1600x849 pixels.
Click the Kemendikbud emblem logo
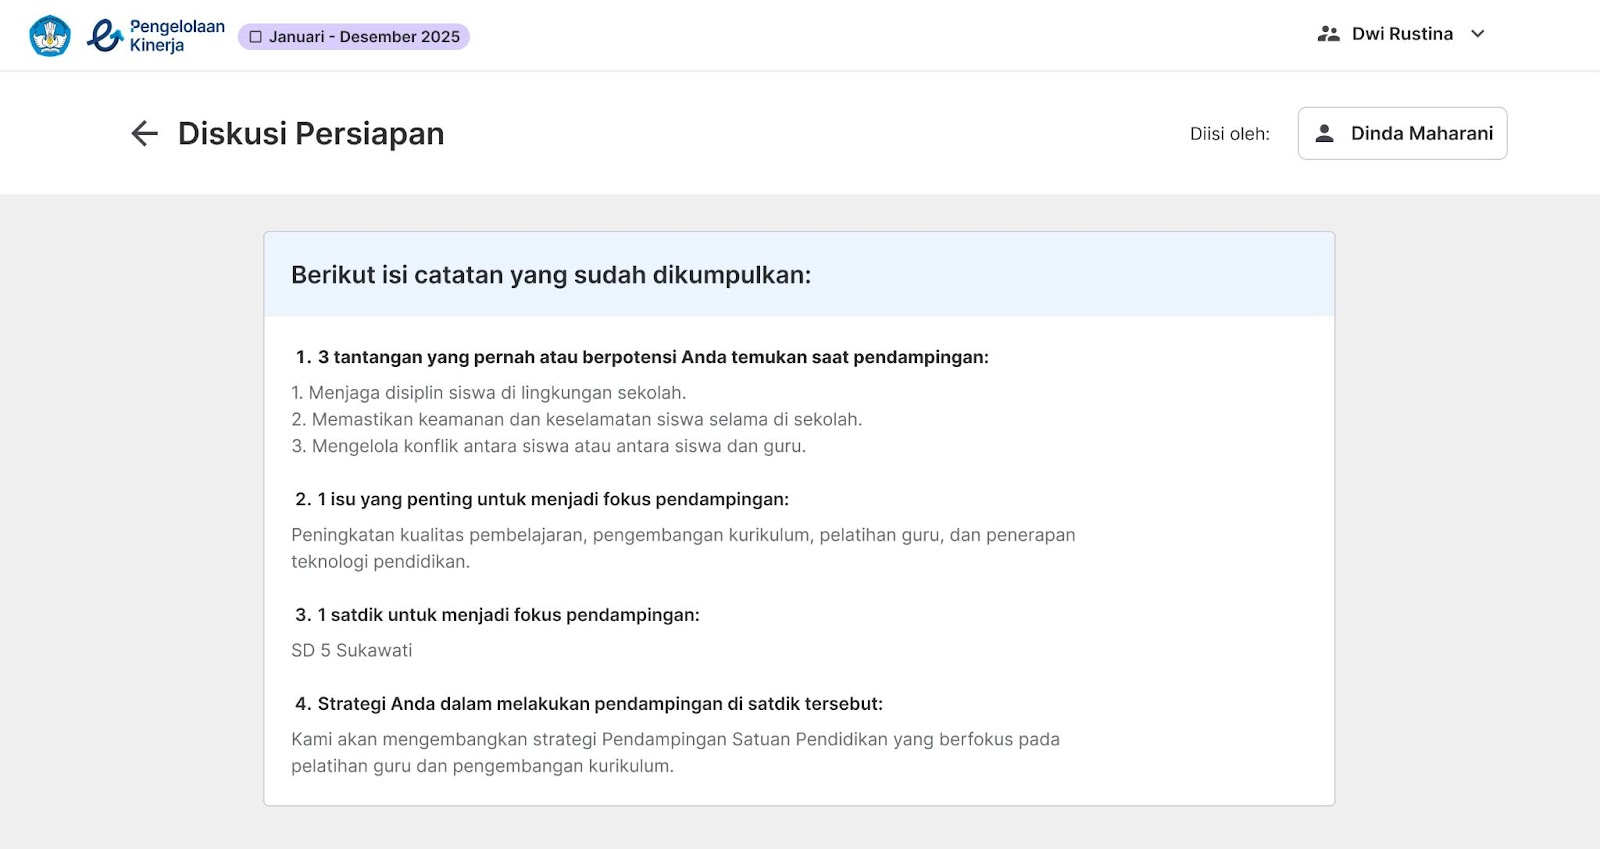coord(50,36)
